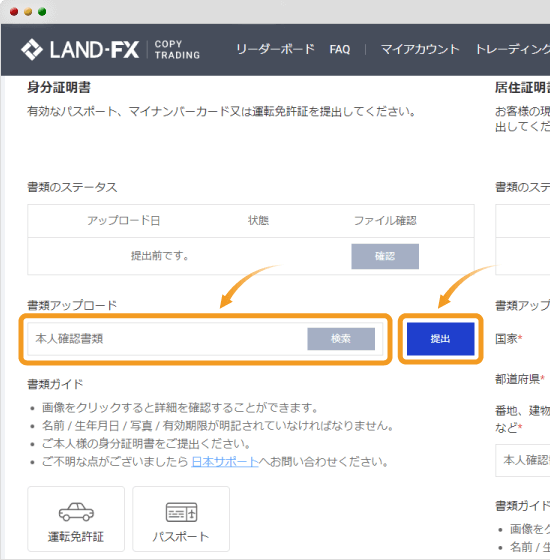Click the macOS red close window button
Image resolution: width=550 pixels, height=560 pixels.
pos(14,12)
